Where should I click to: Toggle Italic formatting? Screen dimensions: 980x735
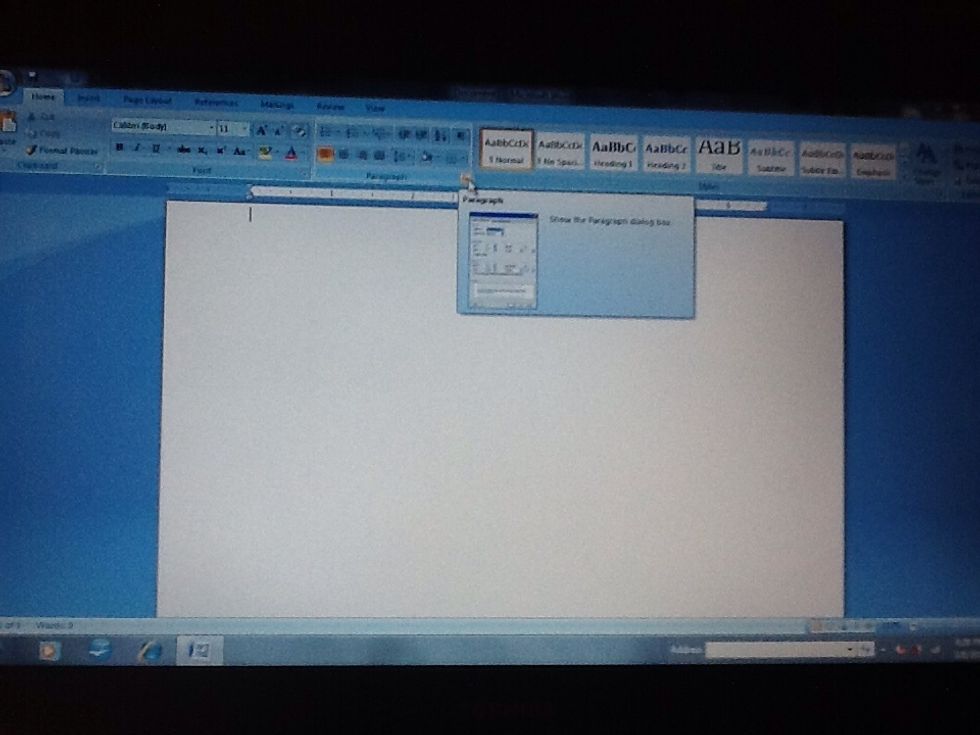[x=138, y=149]
